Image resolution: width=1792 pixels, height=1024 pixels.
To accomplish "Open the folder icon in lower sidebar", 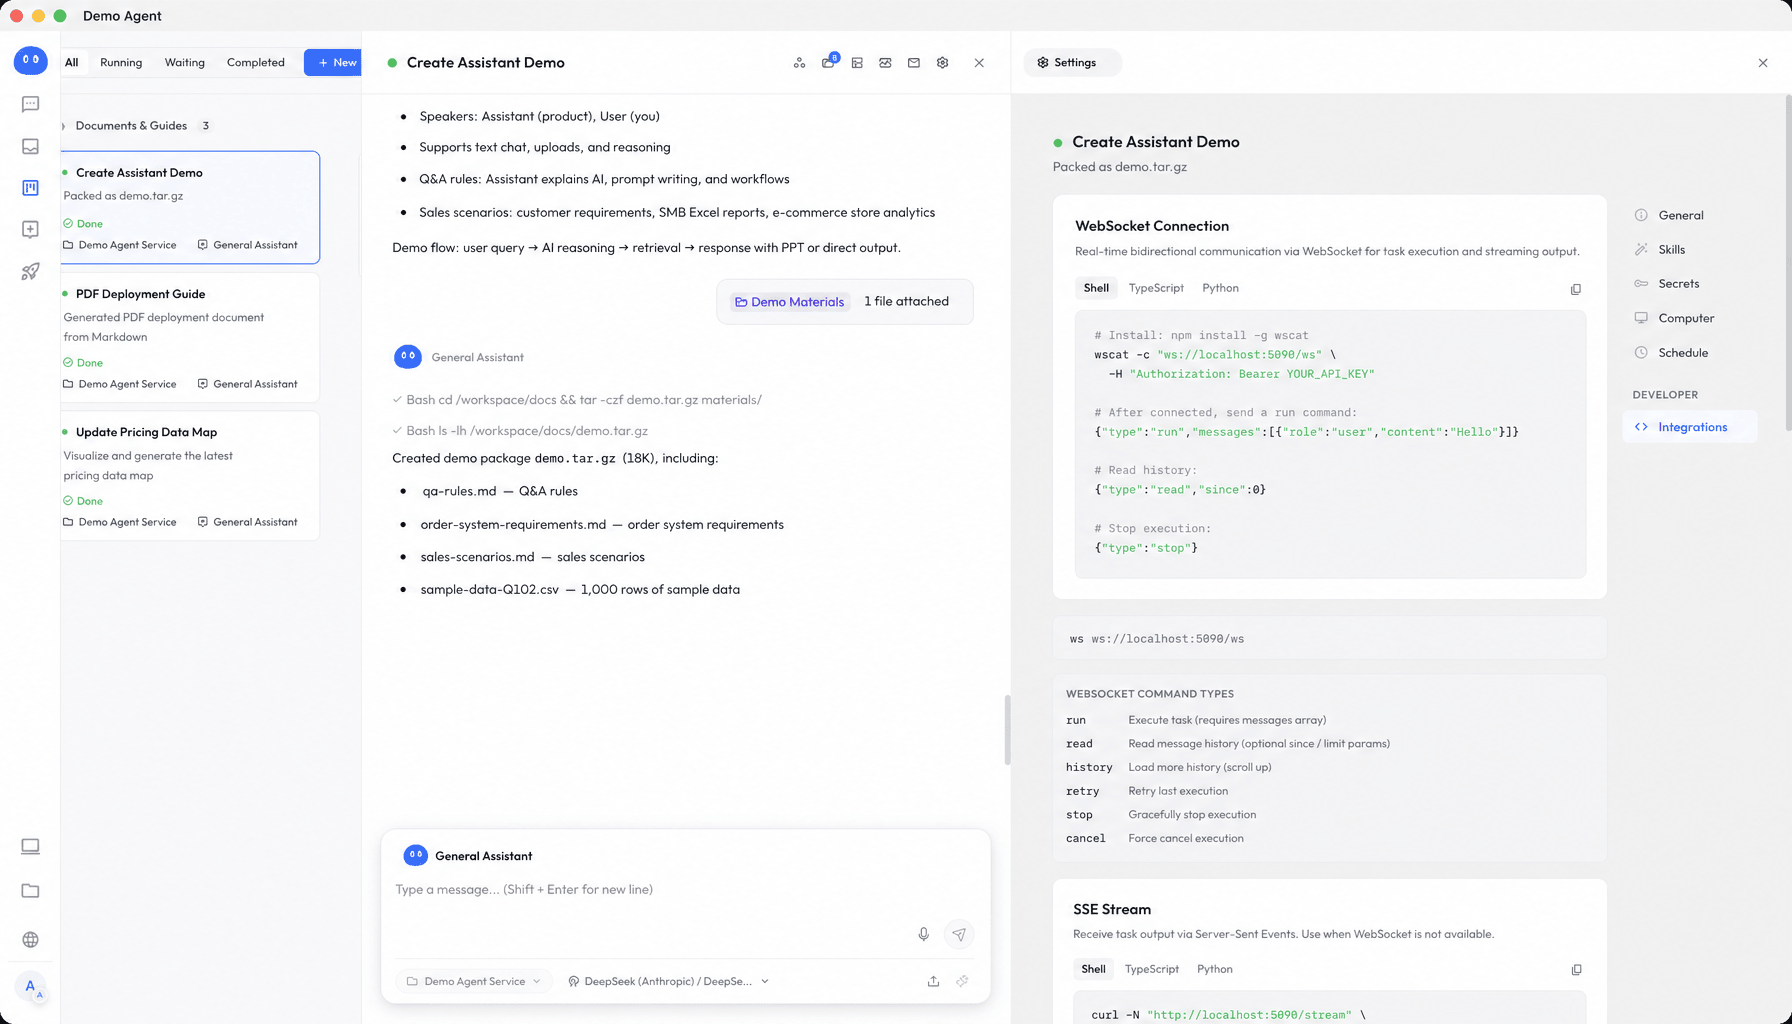I will [x=30, y=891].
